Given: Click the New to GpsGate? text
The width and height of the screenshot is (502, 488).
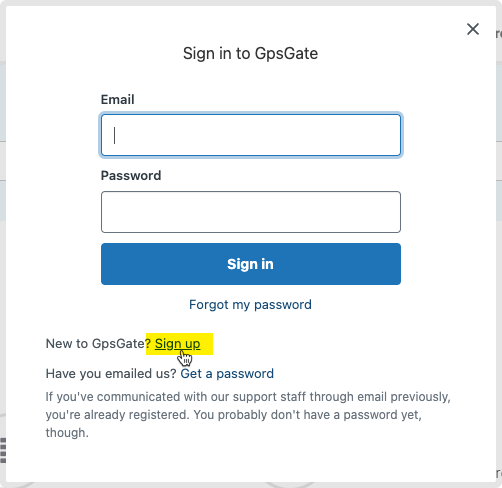Looking at the screenshot, I should click(x=99, y=344).
